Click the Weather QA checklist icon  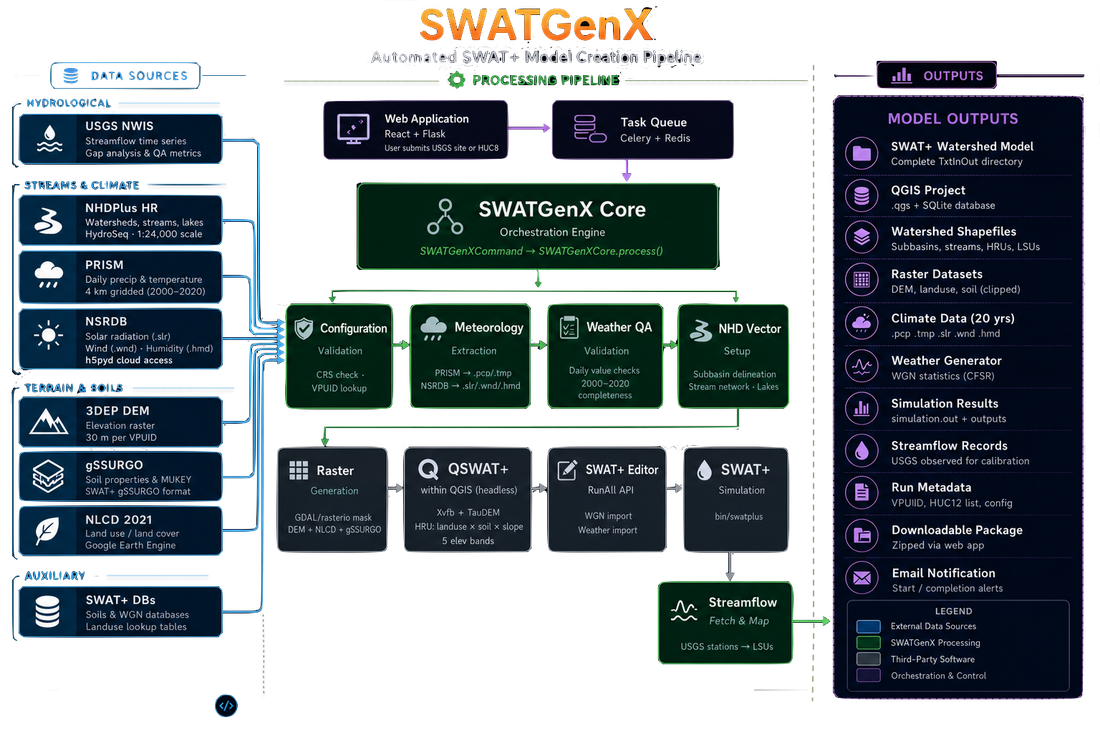(x=569, y=328)
